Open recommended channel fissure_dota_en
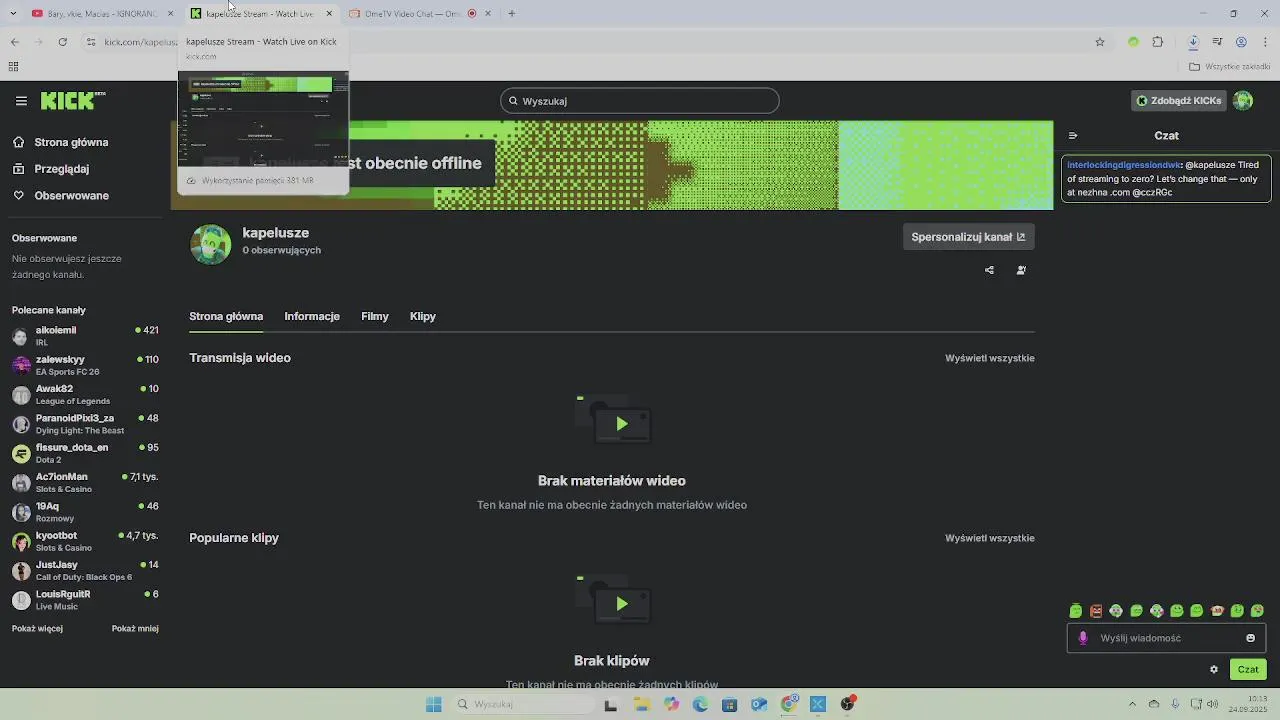1280x720 pixels. coord(85,453)
